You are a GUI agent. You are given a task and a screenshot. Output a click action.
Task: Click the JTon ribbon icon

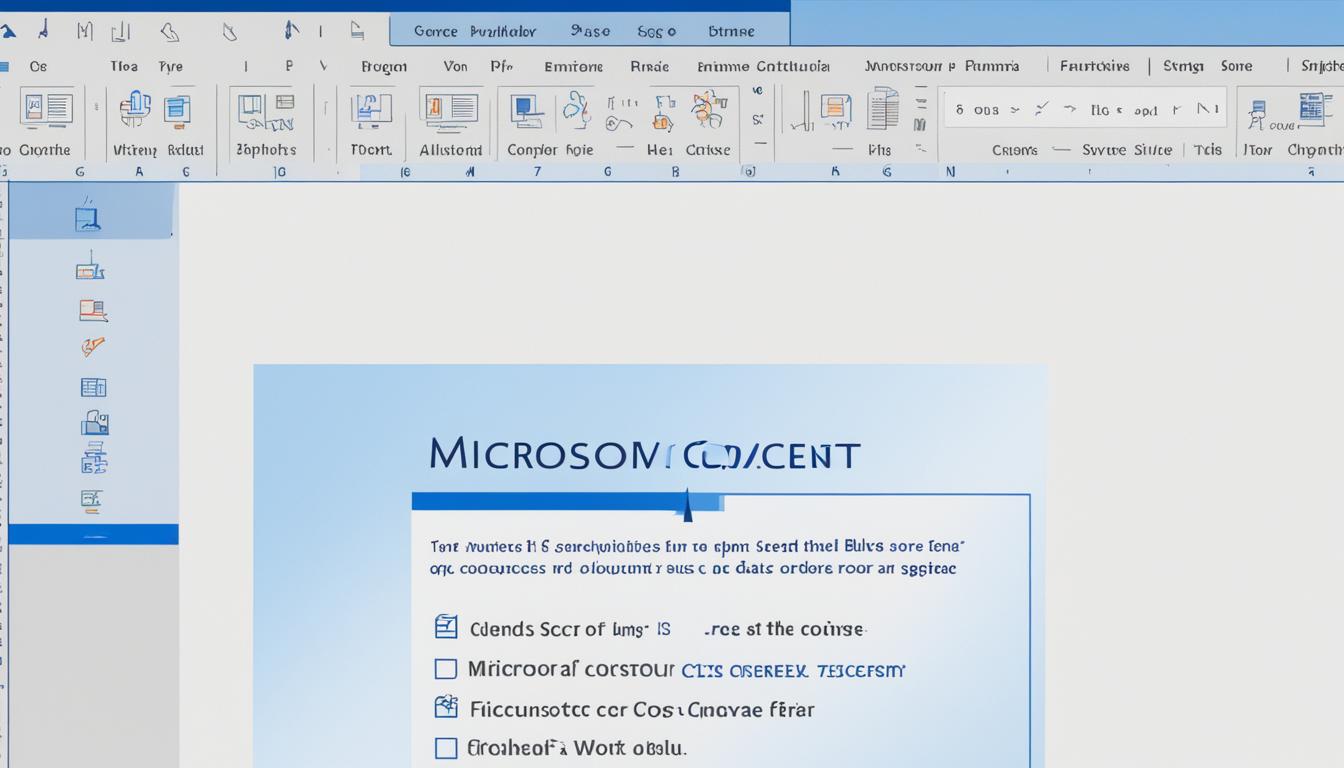1258,115
